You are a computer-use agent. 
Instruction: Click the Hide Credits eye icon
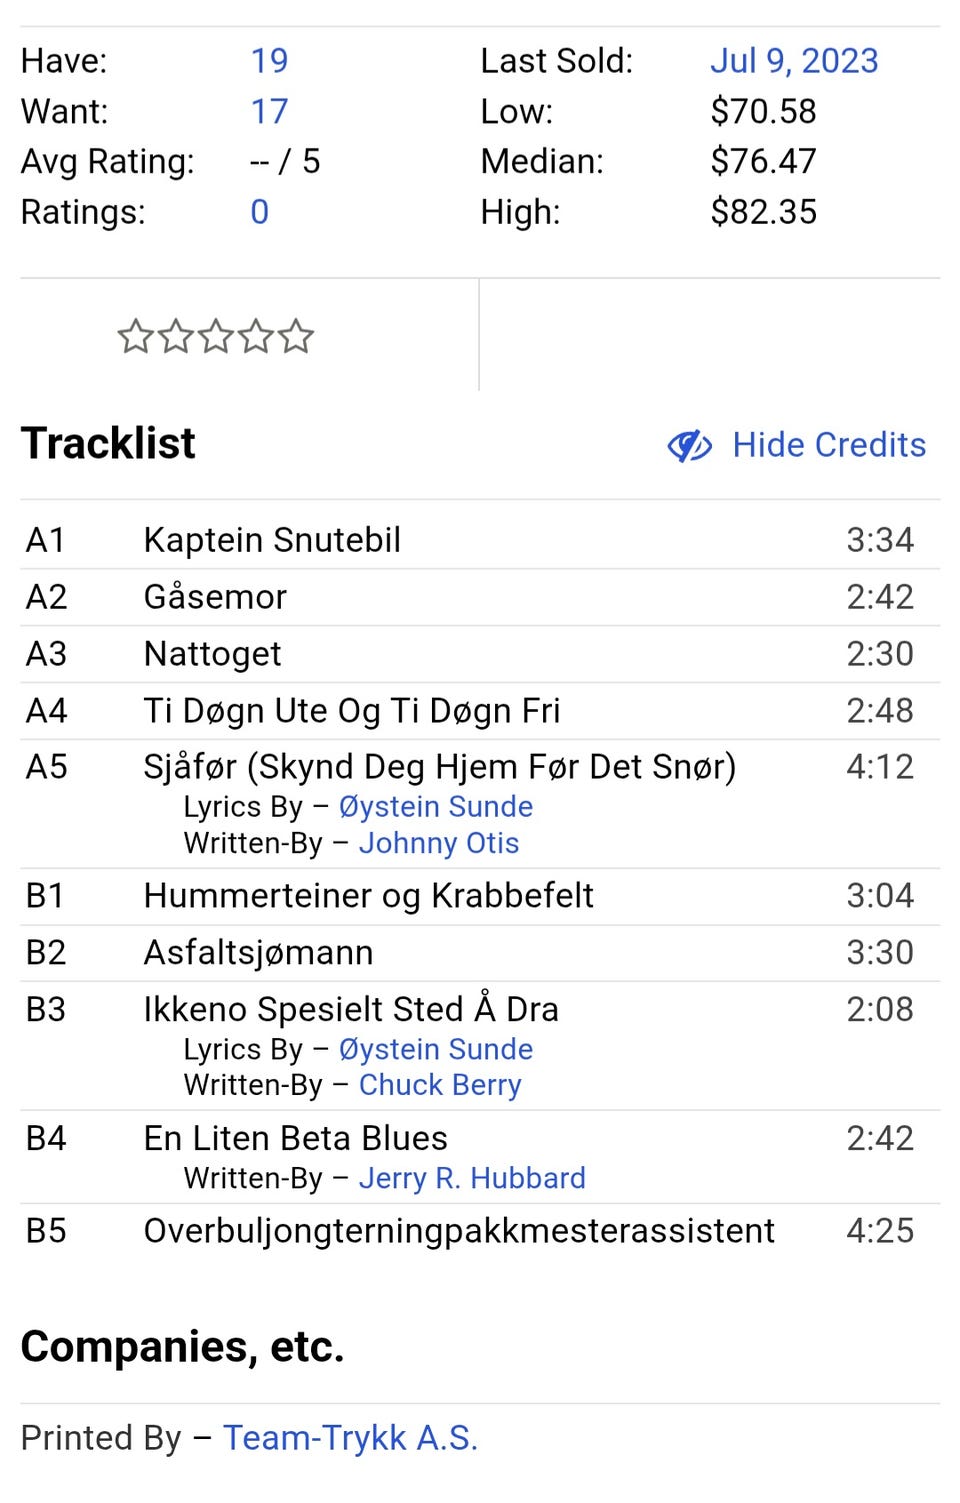click(x=689, y=446)
